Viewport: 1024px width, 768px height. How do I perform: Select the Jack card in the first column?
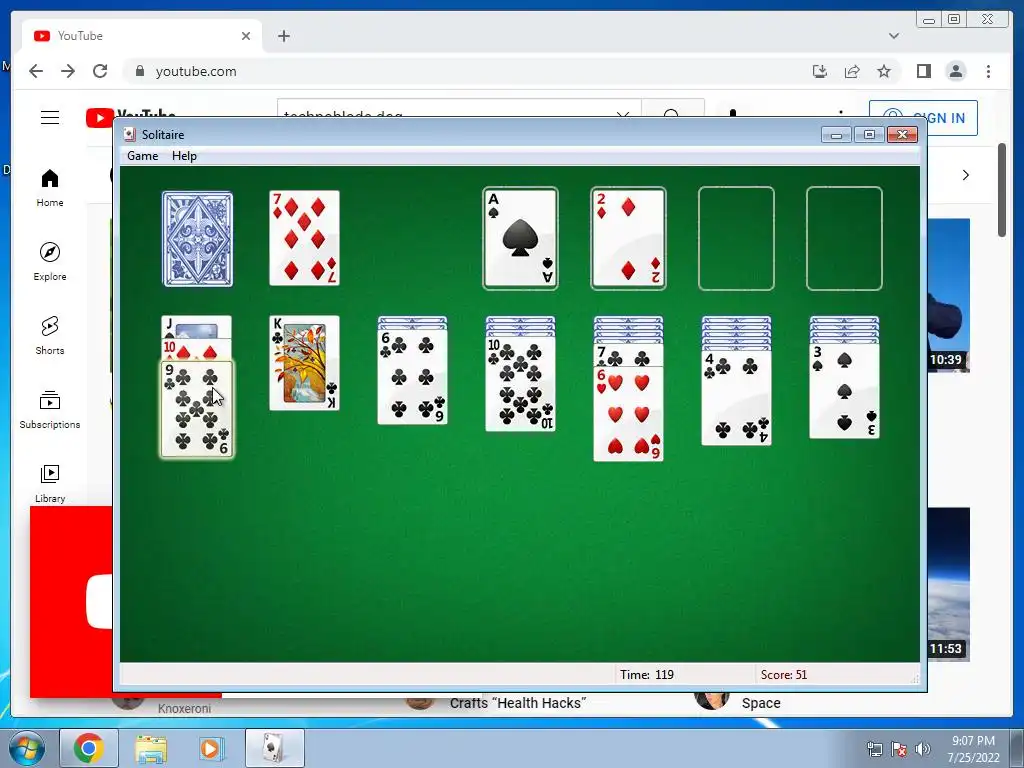coord(197,327)
